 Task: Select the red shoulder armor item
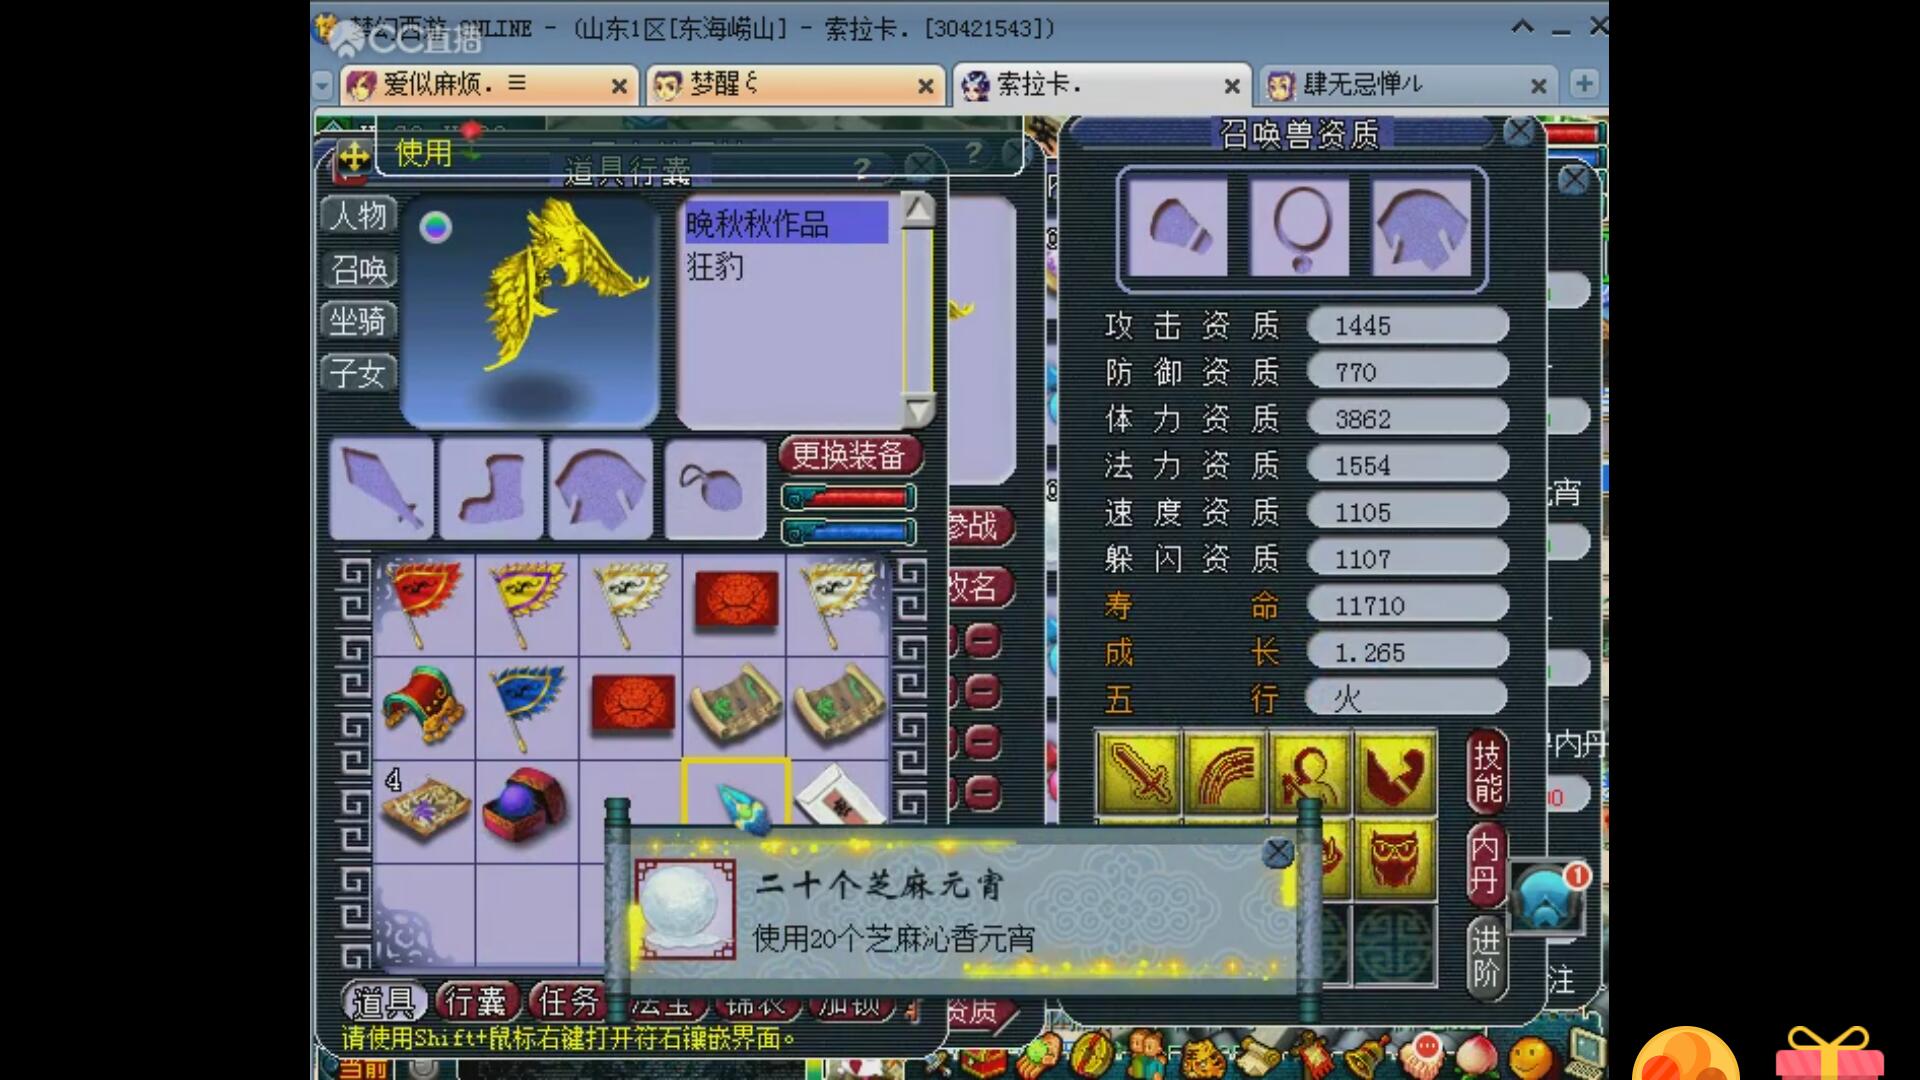424,706
